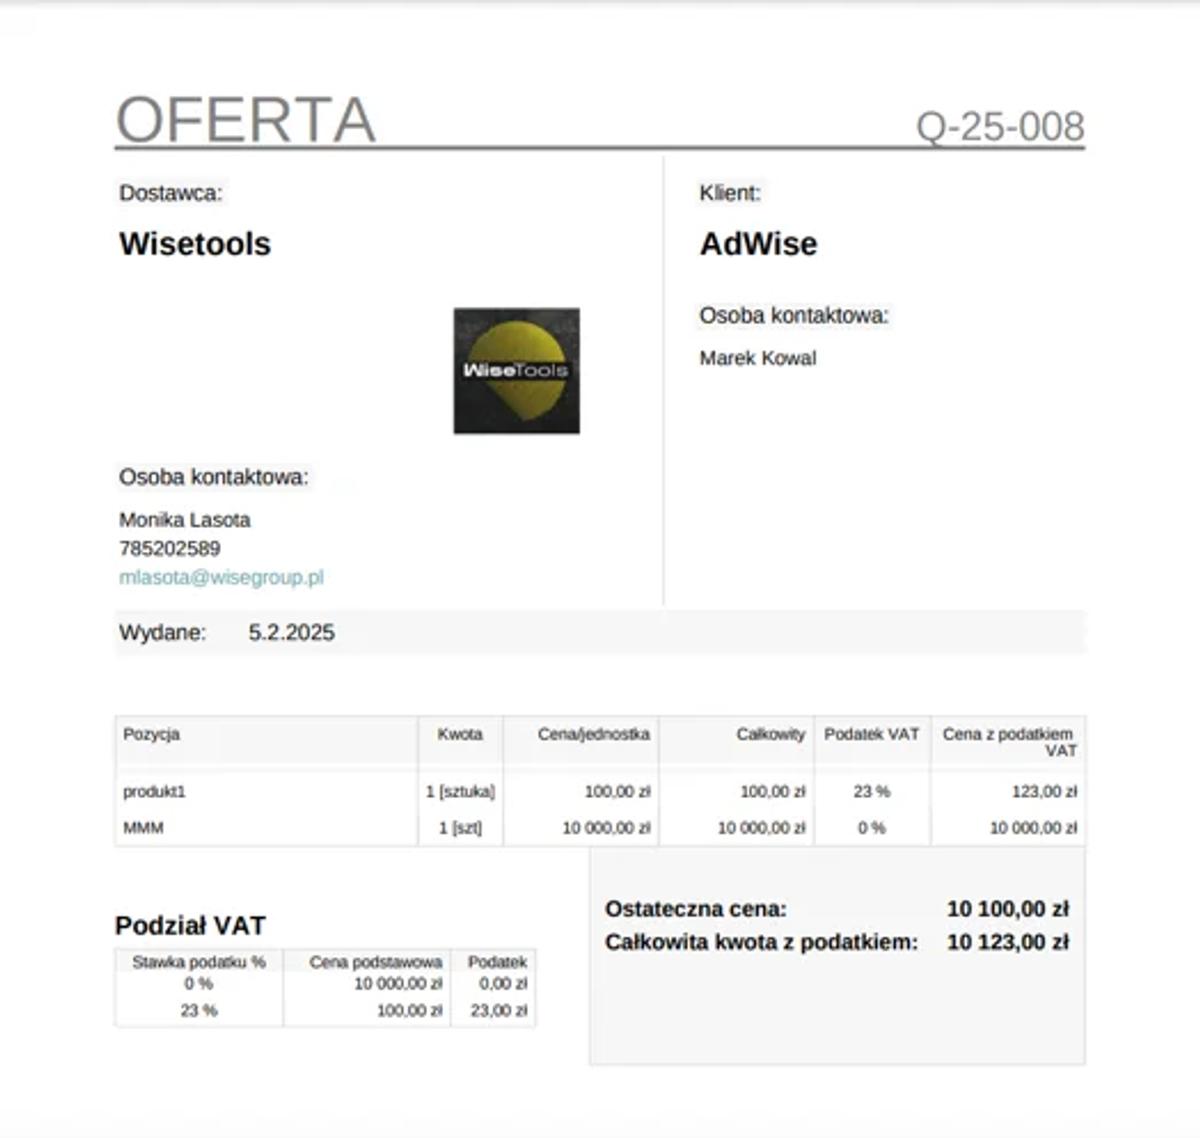Click the Pozycja column header

(152, 734)
